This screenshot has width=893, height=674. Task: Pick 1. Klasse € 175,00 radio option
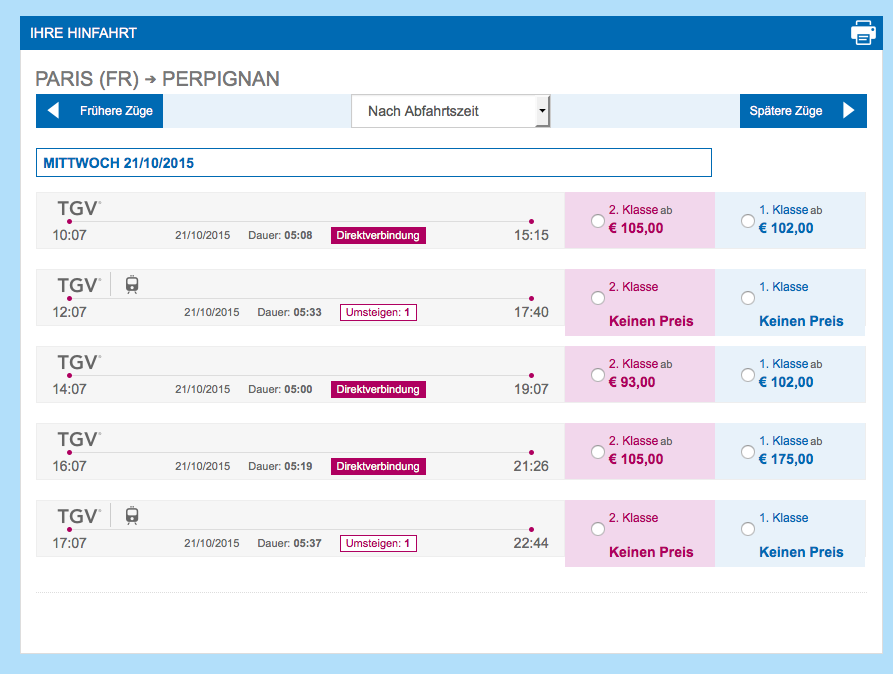(x=748, y=451)
